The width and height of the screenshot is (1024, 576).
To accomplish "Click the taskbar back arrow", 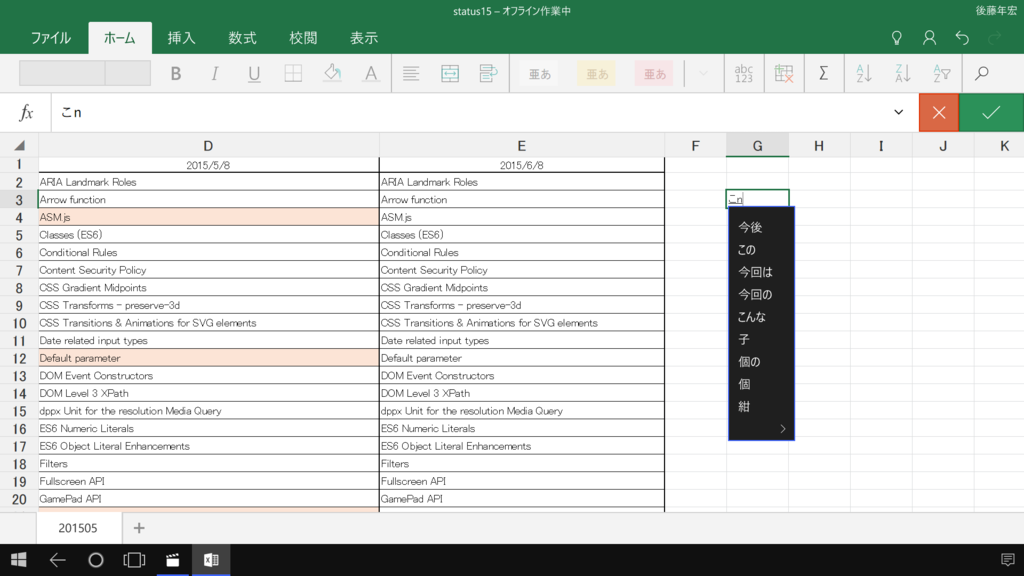I will click(57, 560).
